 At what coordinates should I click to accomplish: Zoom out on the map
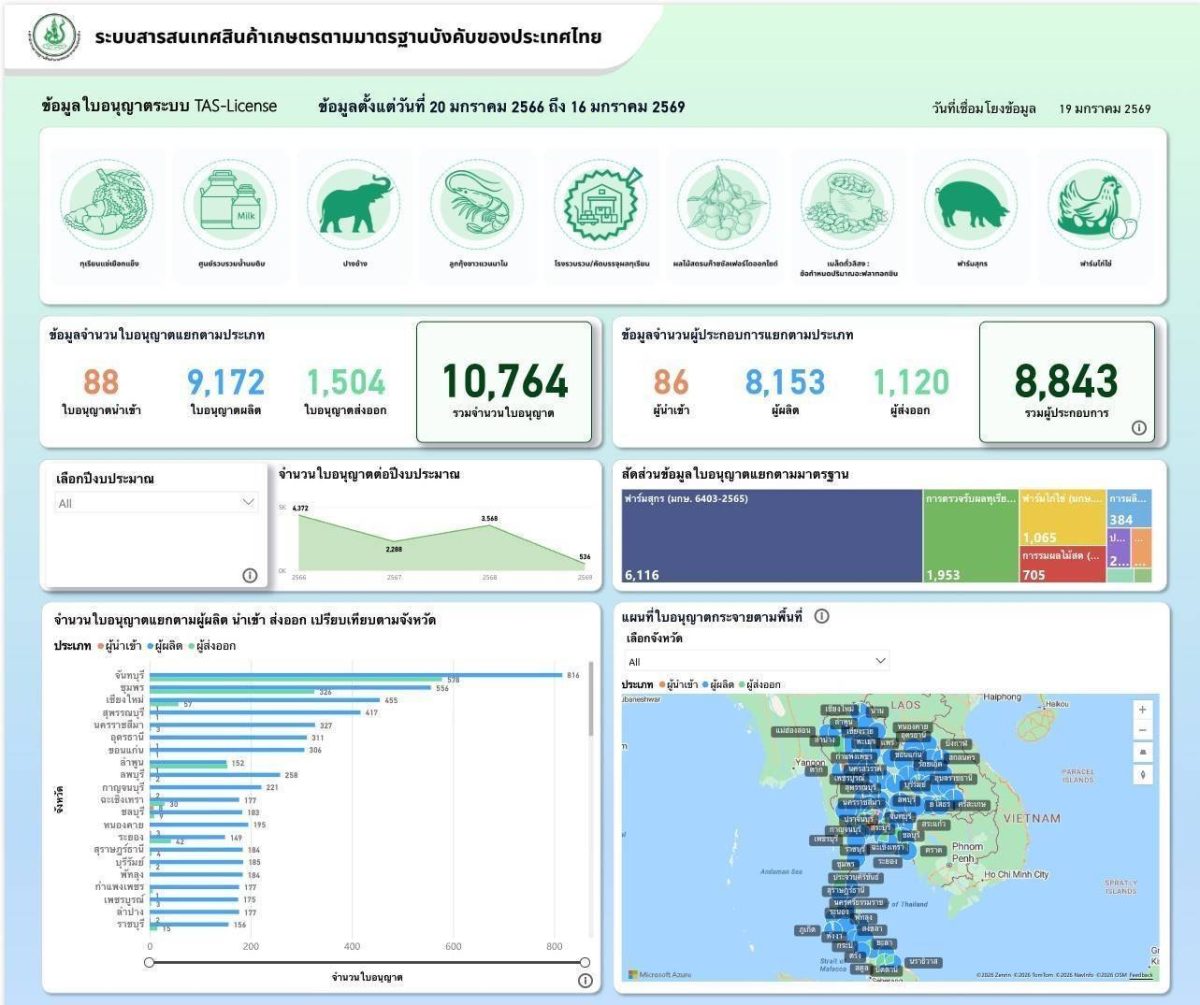pyautogui.click(x=1143, y=731)
